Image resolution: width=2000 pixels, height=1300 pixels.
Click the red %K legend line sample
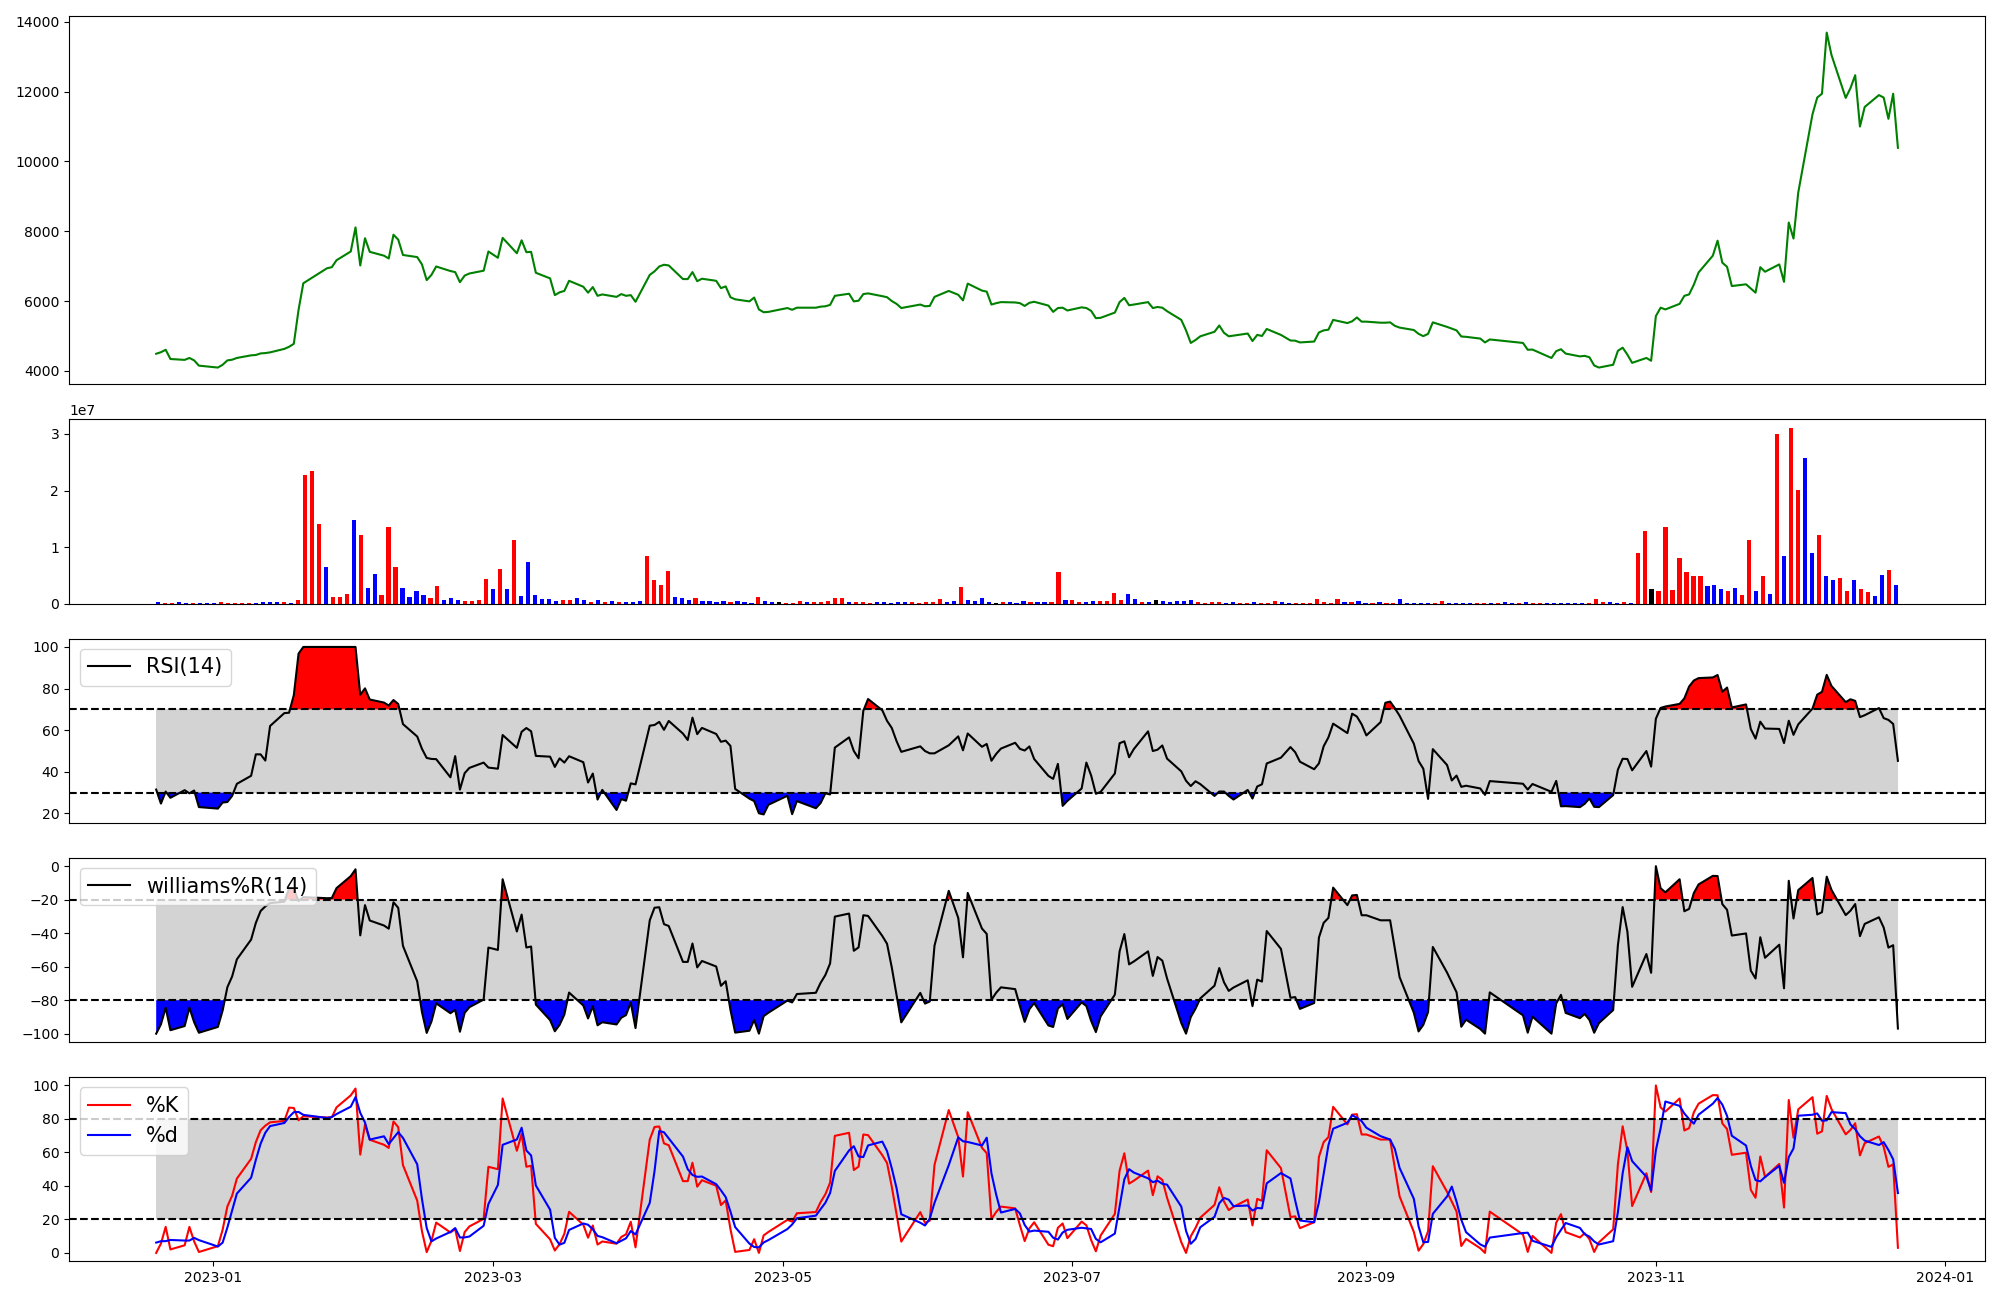pyautogui.click(x=109, y=1105)
